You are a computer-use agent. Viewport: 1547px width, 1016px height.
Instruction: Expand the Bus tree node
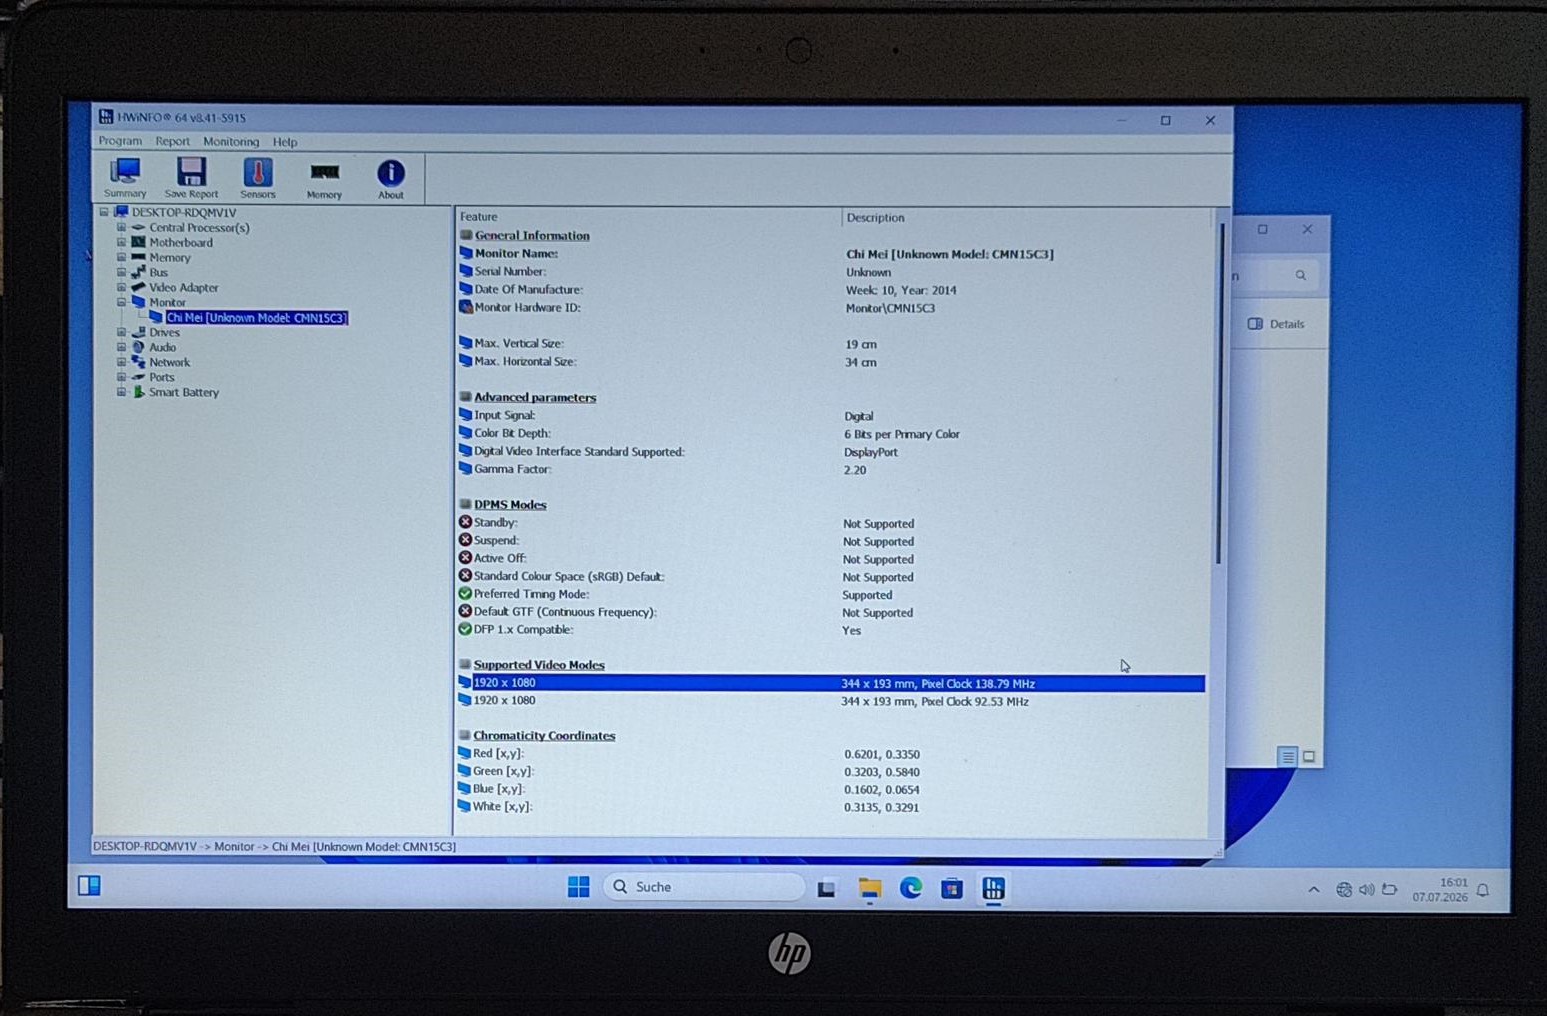click(122, 272)
